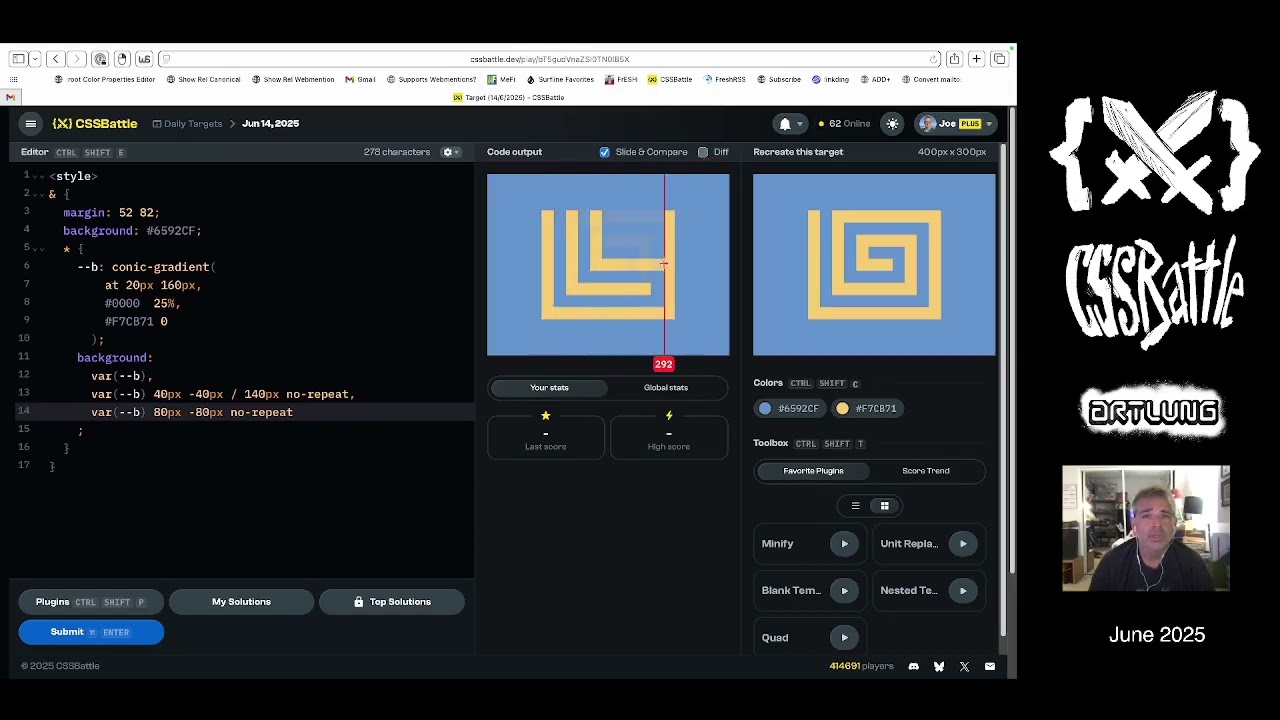Open the CSSBattle bookmark in favorites bar
Viewport: 1280px width, 720px height.
(x=670, y=80)
